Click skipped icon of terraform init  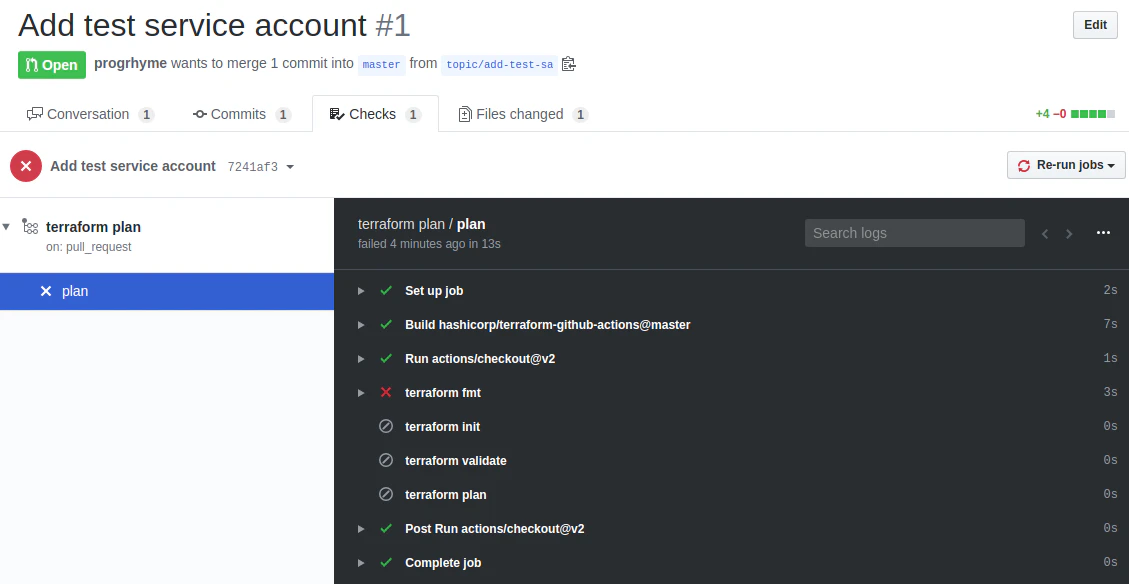tap(386, 426)
